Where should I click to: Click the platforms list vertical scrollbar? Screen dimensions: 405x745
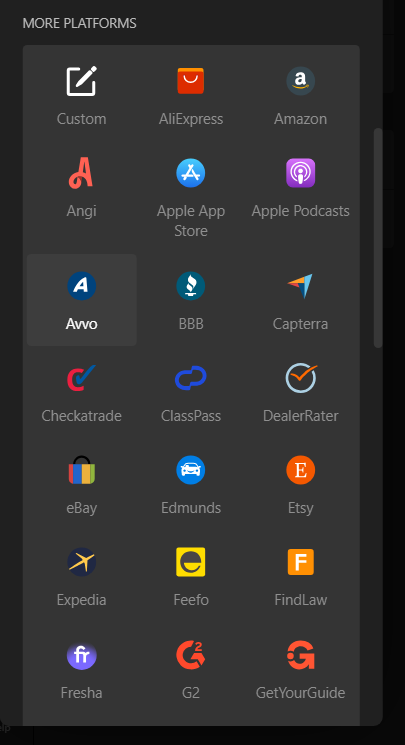(x=378, y=238)
